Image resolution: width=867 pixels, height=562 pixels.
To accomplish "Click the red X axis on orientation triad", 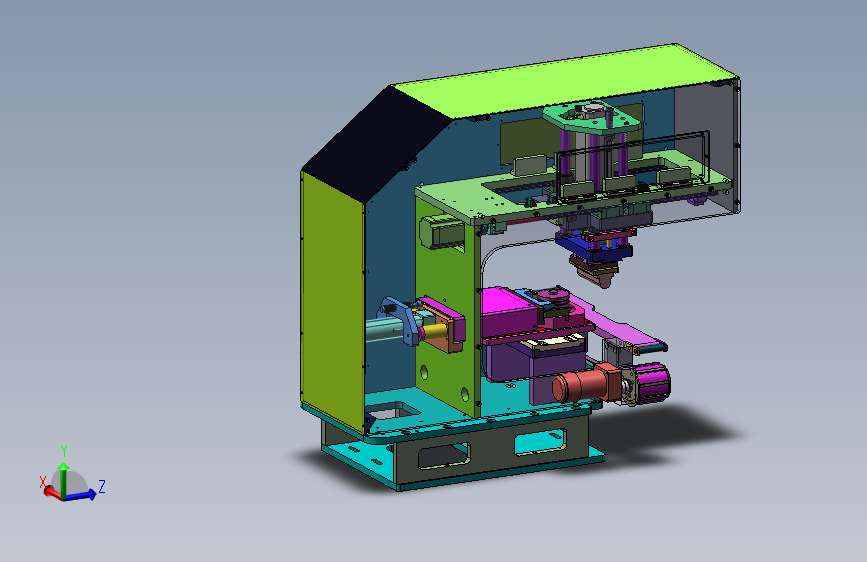I will (53, 492).
